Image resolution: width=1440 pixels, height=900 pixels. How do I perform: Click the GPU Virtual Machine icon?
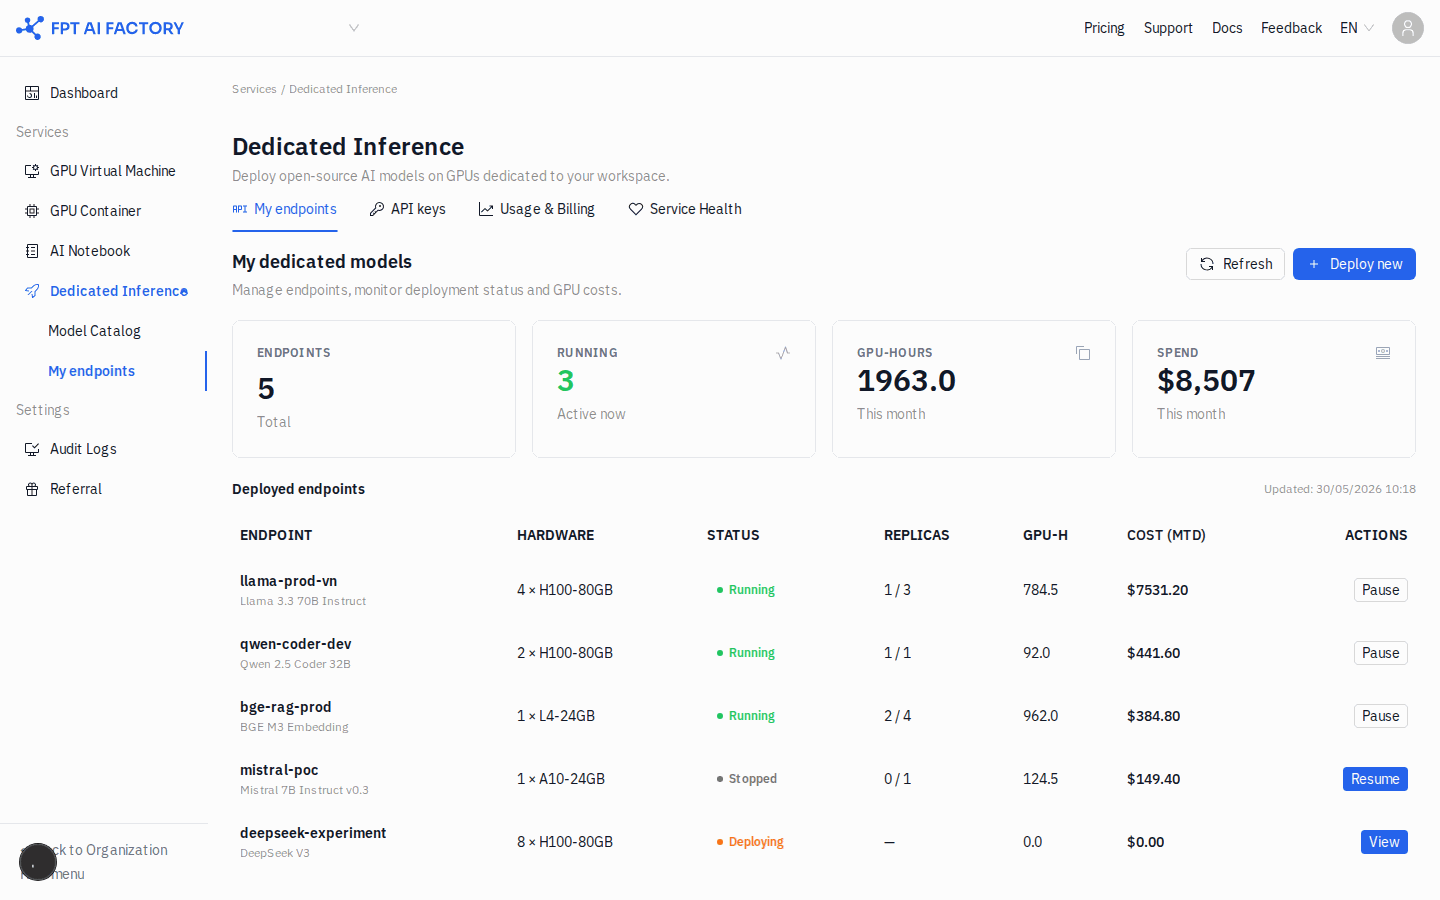point(32,171)
